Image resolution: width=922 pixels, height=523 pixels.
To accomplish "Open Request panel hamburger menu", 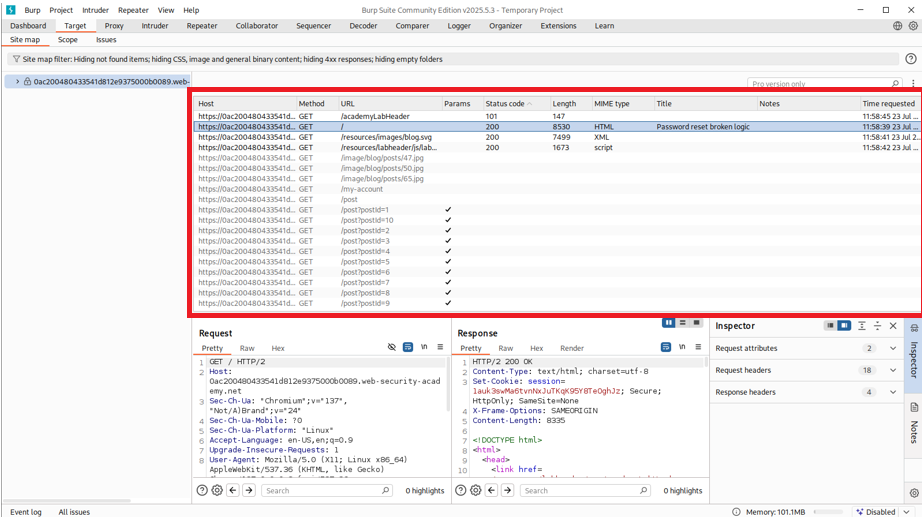I will 440,347.
